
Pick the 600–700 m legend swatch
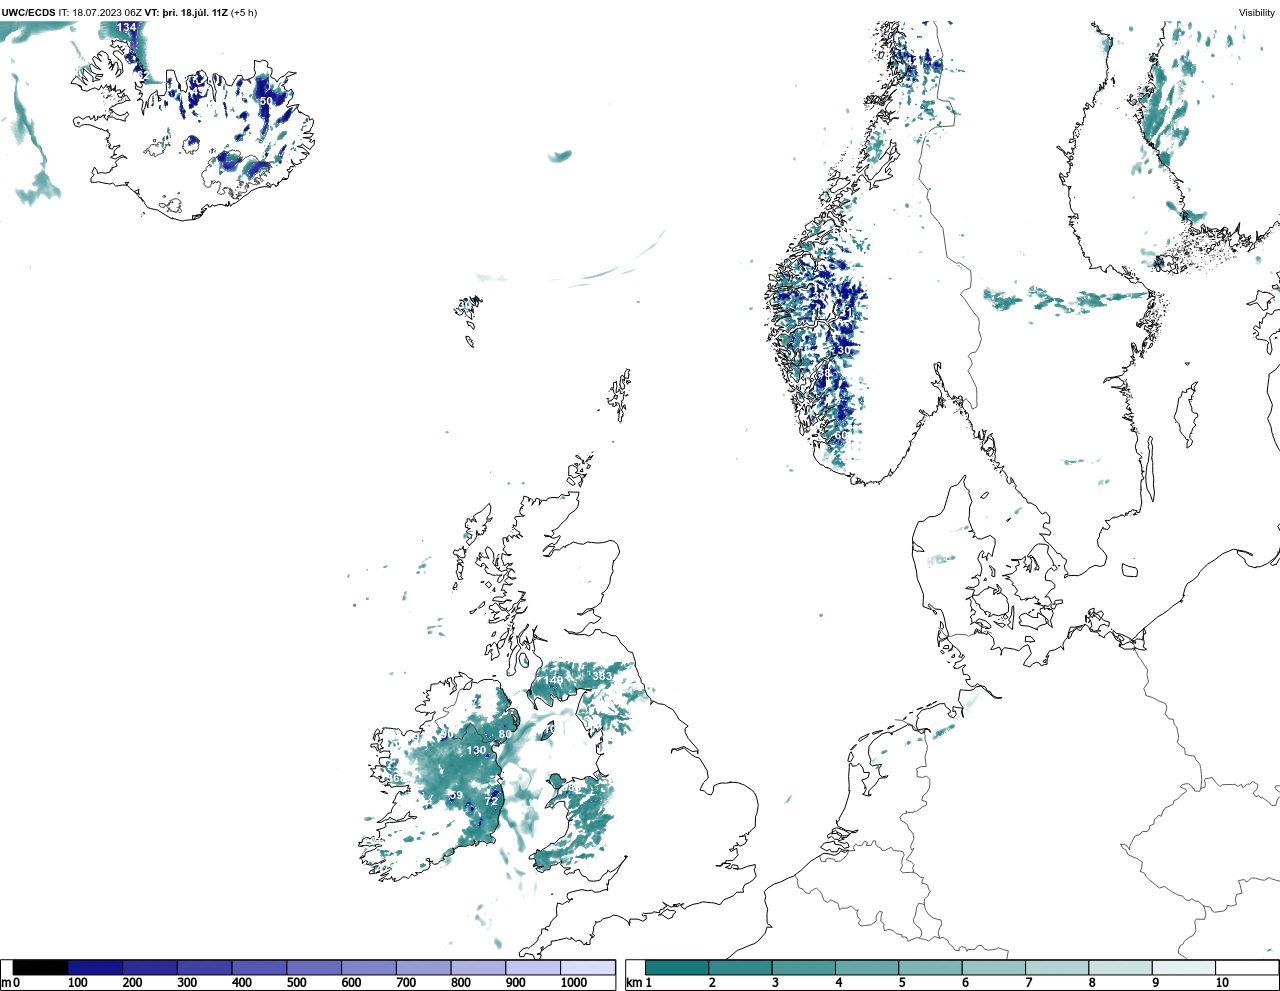tap(368, 967)
